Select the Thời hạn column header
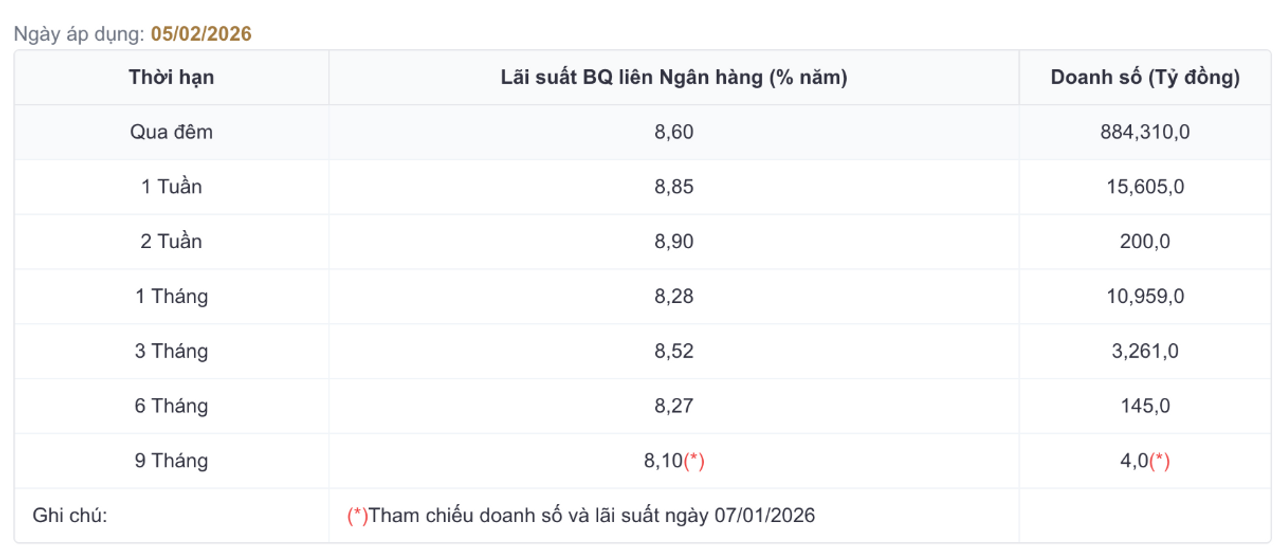 (x=171, y=77)
